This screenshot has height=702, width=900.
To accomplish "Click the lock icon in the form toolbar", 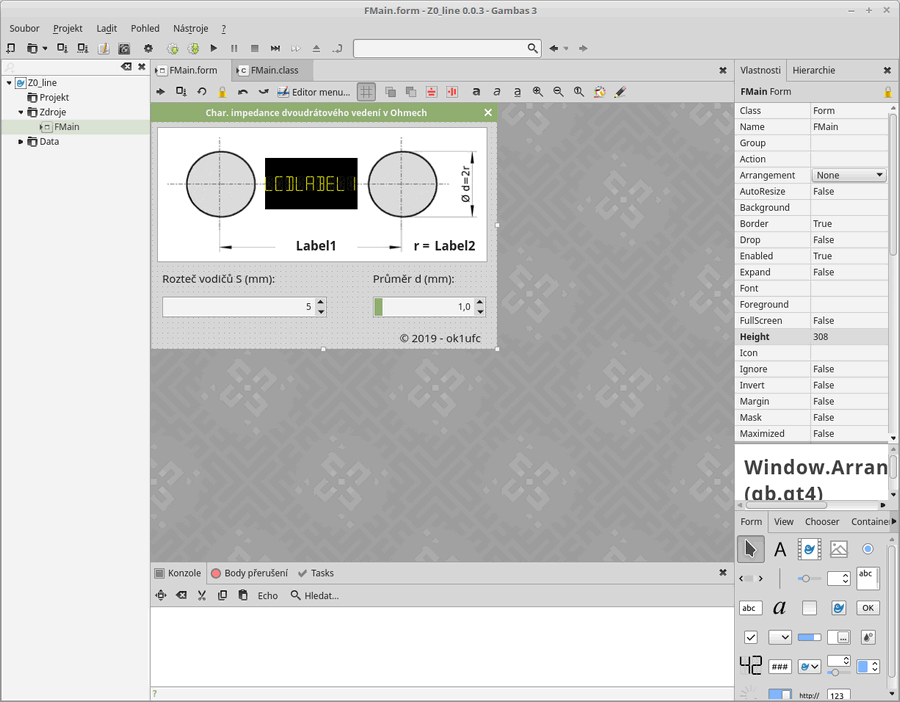I will click(222, 92).
